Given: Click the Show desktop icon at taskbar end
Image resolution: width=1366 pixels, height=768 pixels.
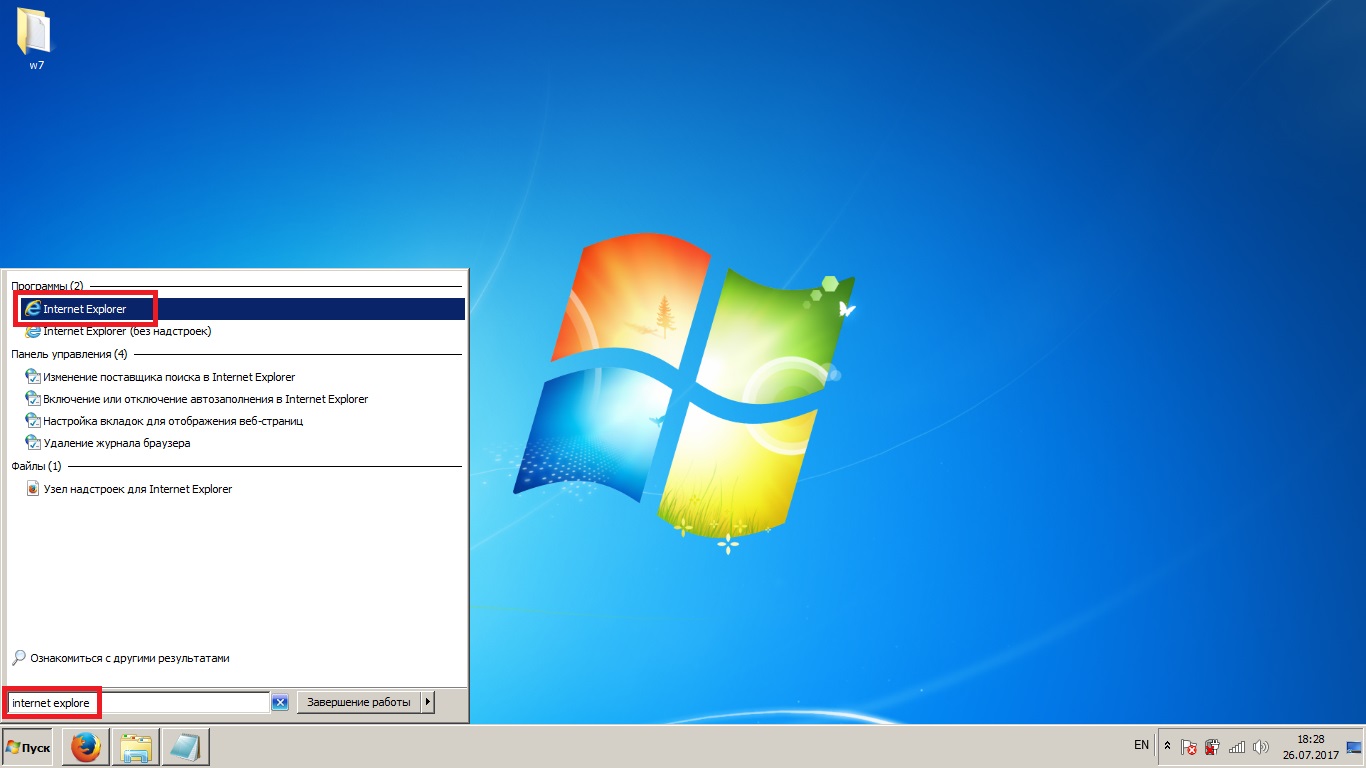Looking at the screenshot, I should click(x=1354, y=747).
